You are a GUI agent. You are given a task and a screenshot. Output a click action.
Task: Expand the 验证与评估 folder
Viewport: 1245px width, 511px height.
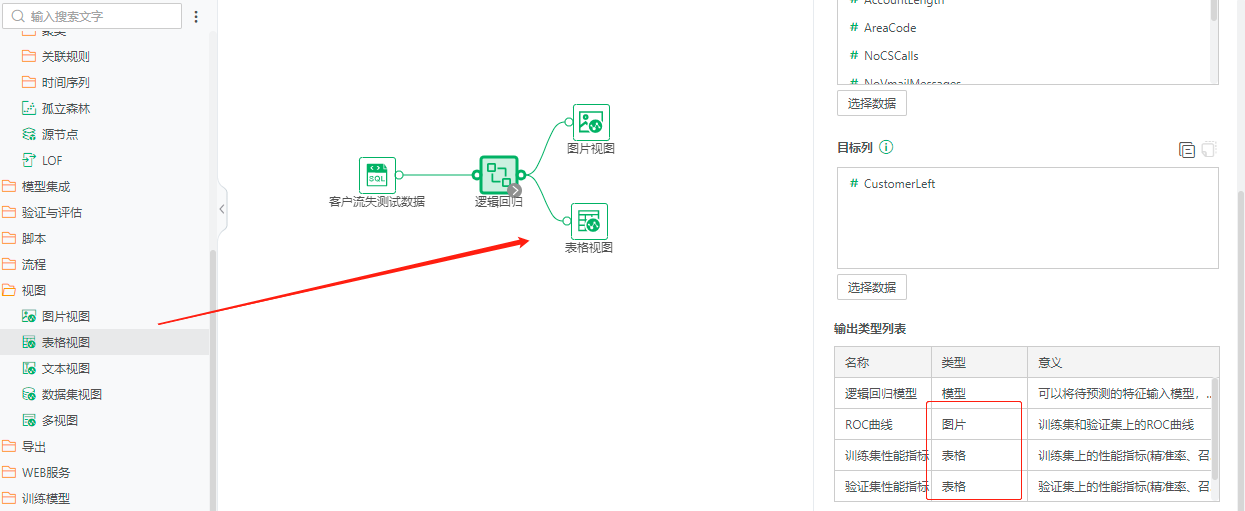coord(51,212)
